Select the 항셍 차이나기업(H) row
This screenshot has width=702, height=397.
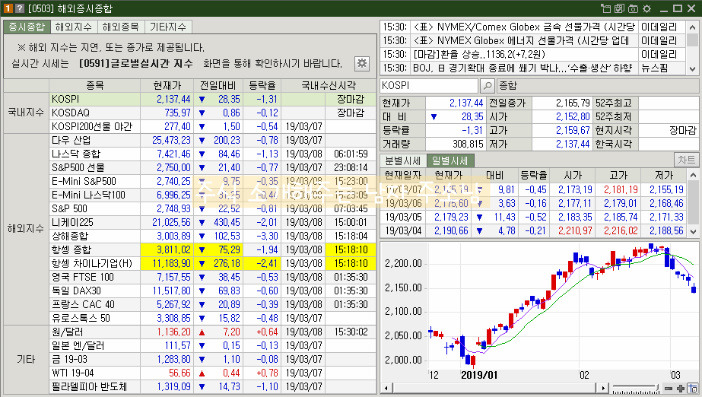213,264
